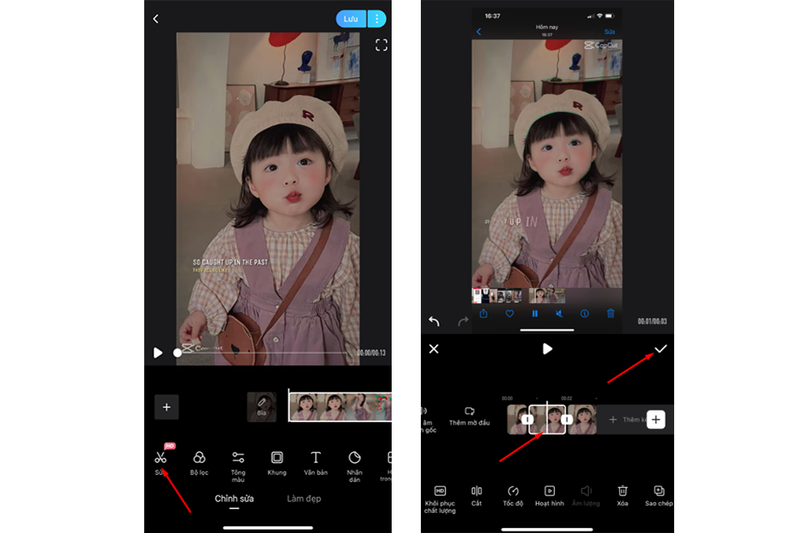Image resolution: width=800 pixels, height=533 pixels.
Task: Add media with white plus button
Action: coord(656,420)
